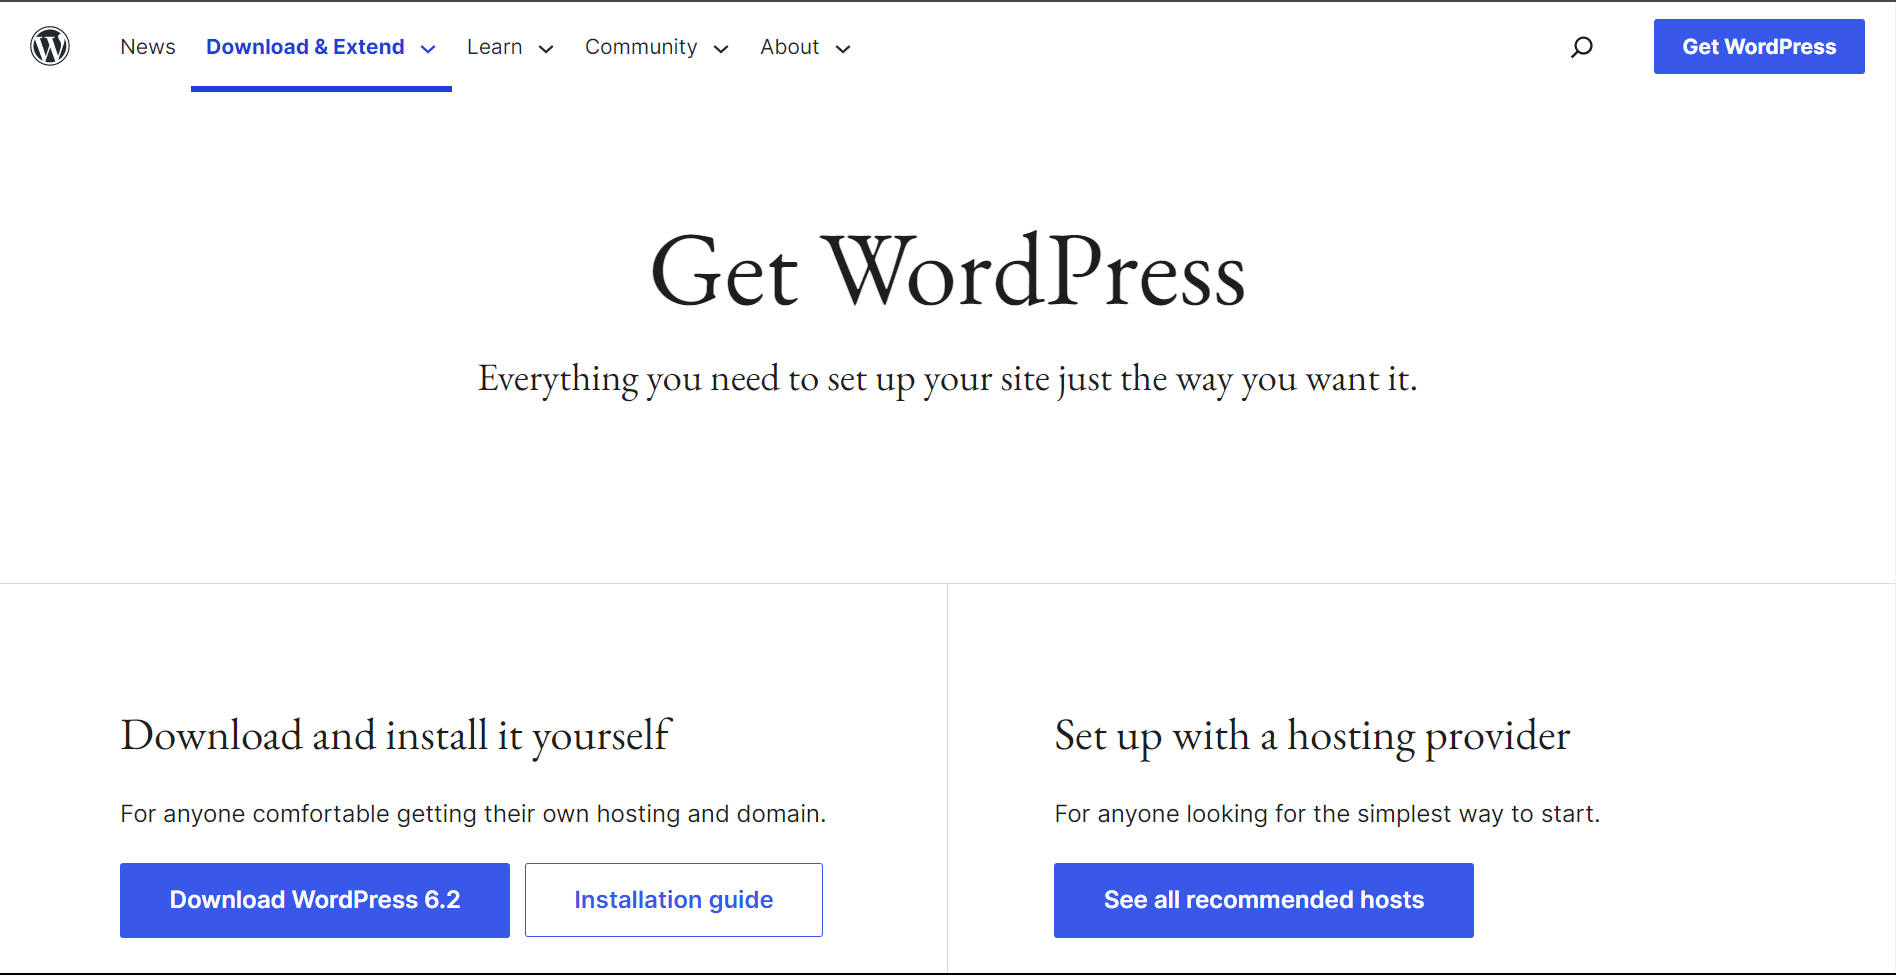Image resolution: width=1896 pixels, height=975 pixels.
Task: Click Download WordPress 6.2 button
Action: point(315,900)
